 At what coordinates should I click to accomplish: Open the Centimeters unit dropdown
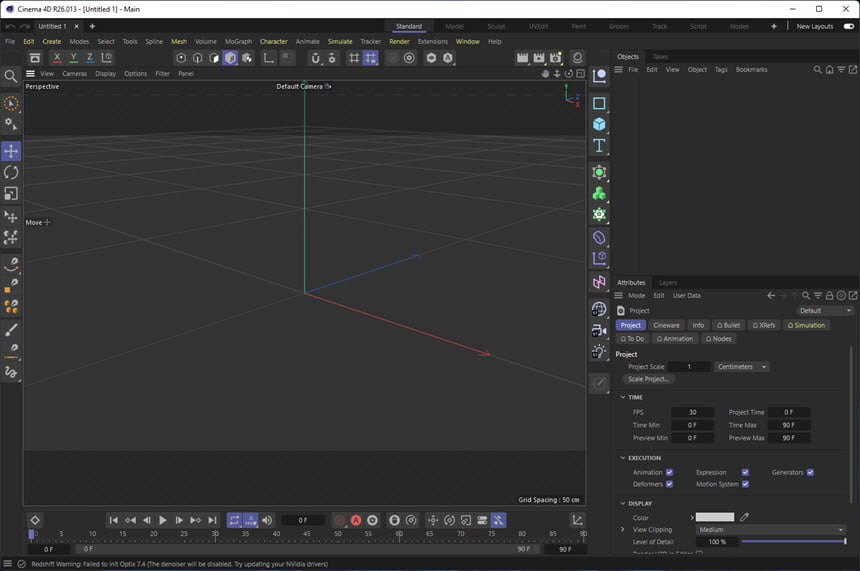pos(741,366)
